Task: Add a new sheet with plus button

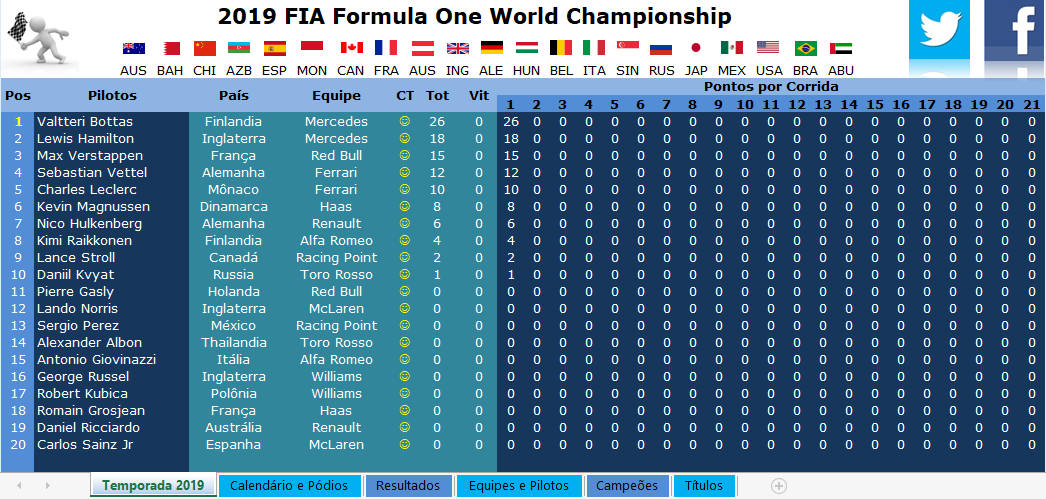Action: click(779, 486)
